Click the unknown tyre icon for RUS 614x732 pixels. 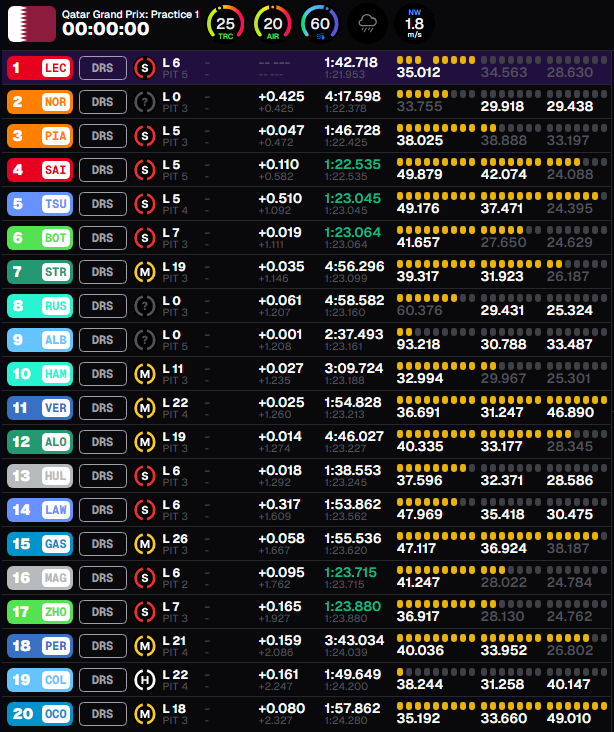pyautogui.click(x=145, y=306)
